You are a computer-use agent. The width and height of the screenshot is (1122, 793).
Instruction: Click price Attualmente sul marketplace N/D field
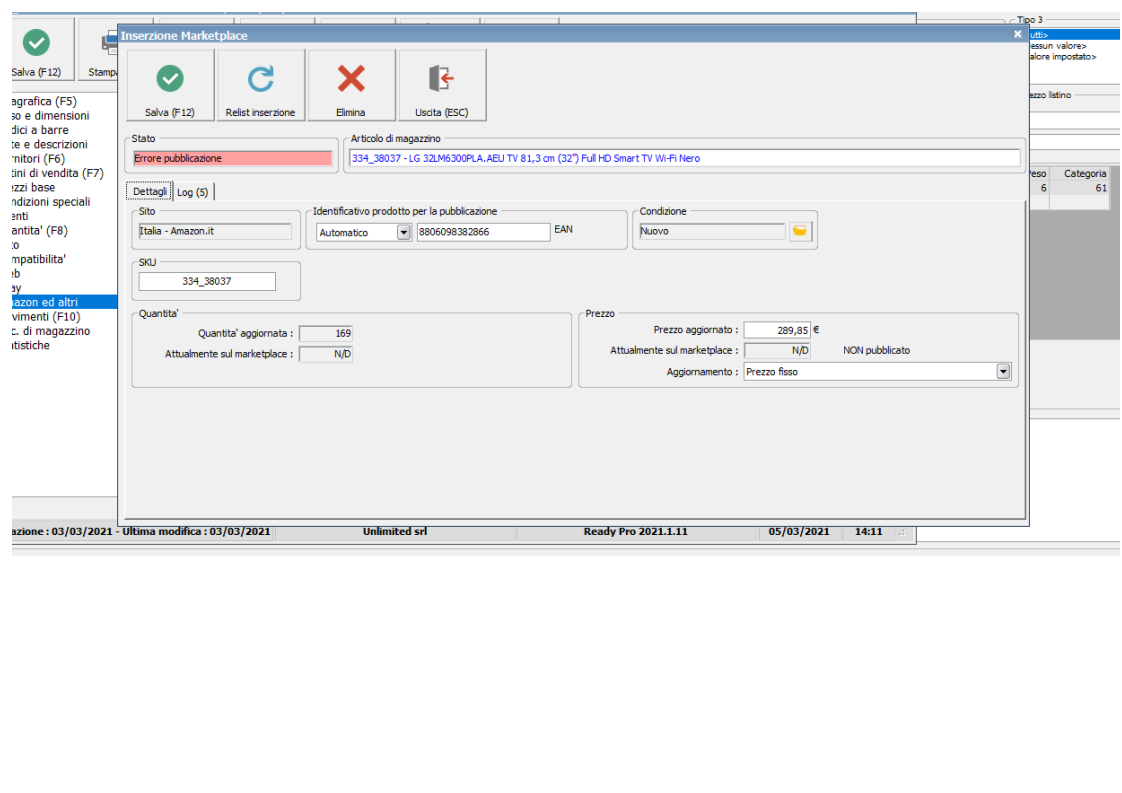coord(777,351)
